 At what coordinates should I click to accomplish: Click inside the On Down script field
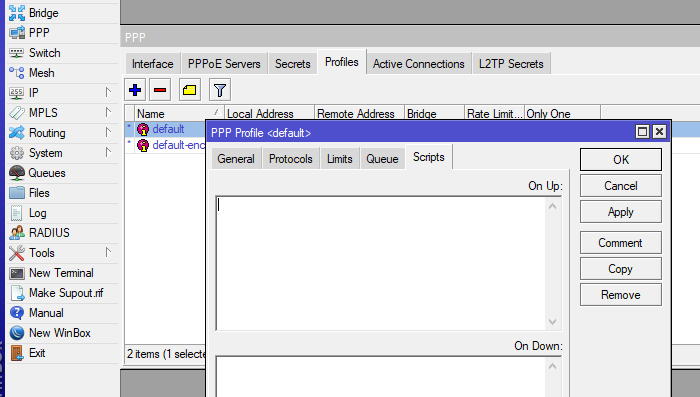(380, 377)
